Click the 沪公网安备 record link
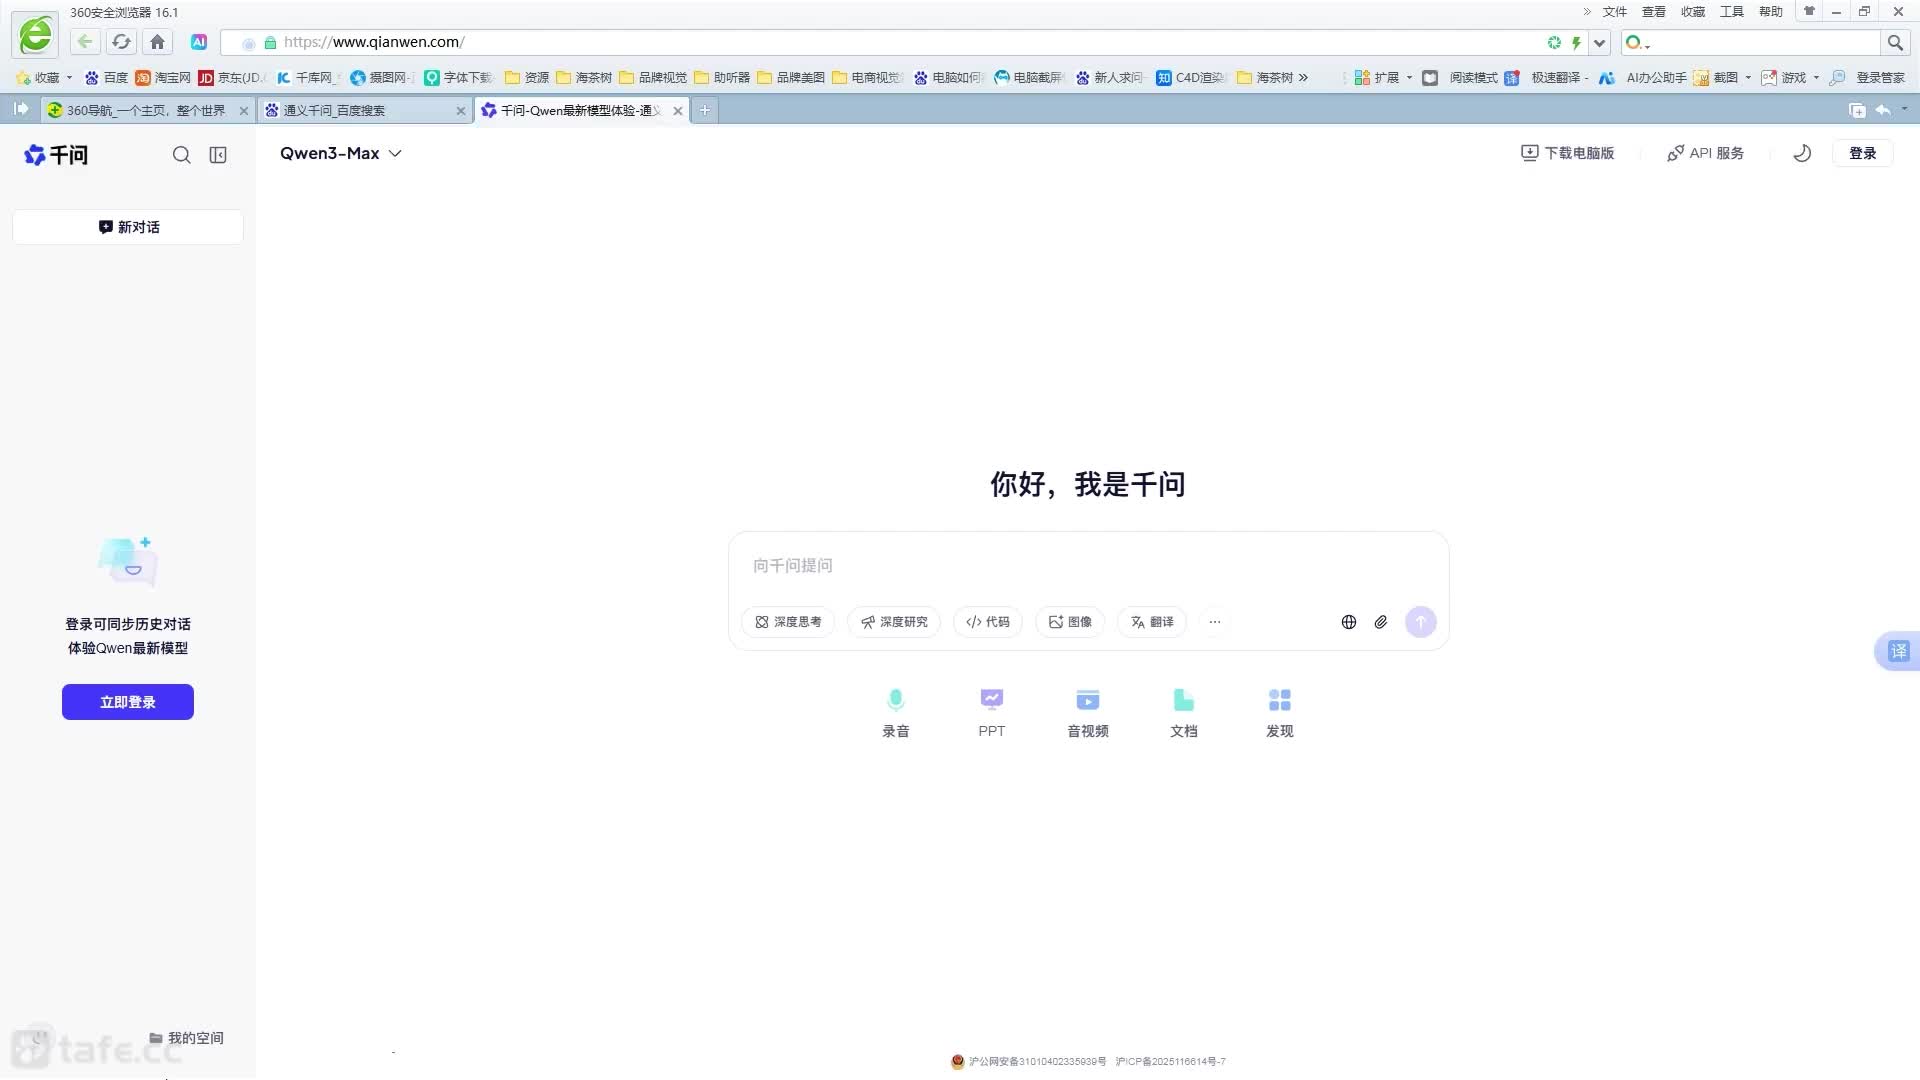This screenshot has height=1080, width=1920. point(1029,1062)
